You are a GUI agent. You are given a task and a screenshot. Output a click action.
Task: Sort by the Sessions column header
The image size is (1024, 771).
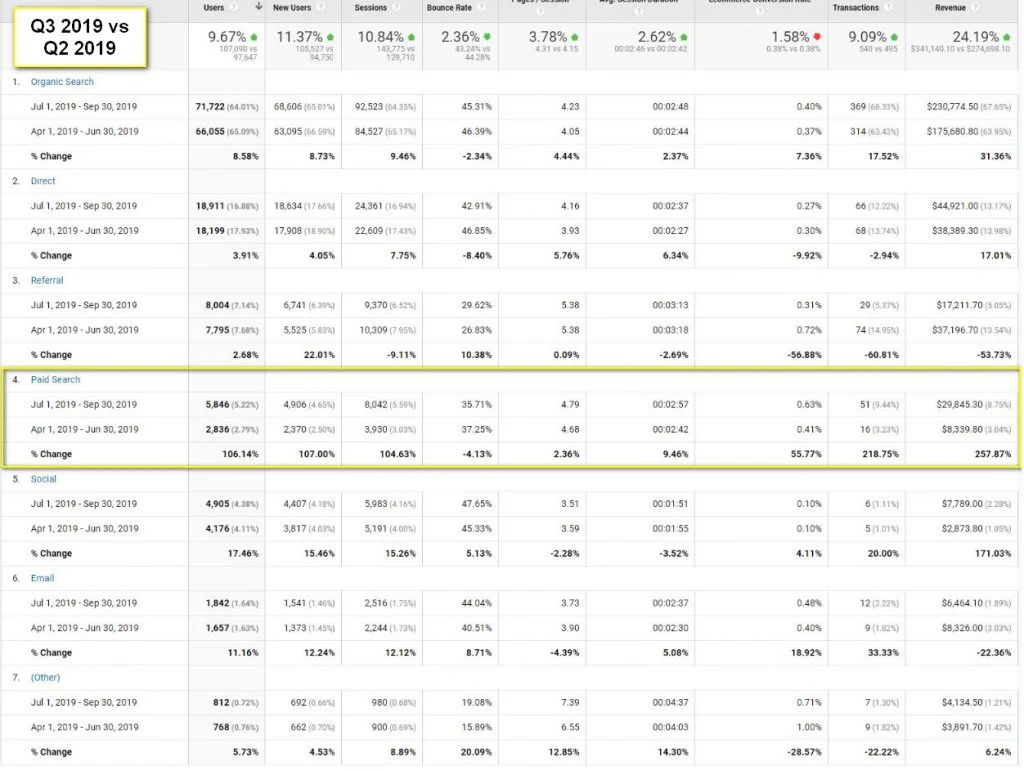[370, 7]
